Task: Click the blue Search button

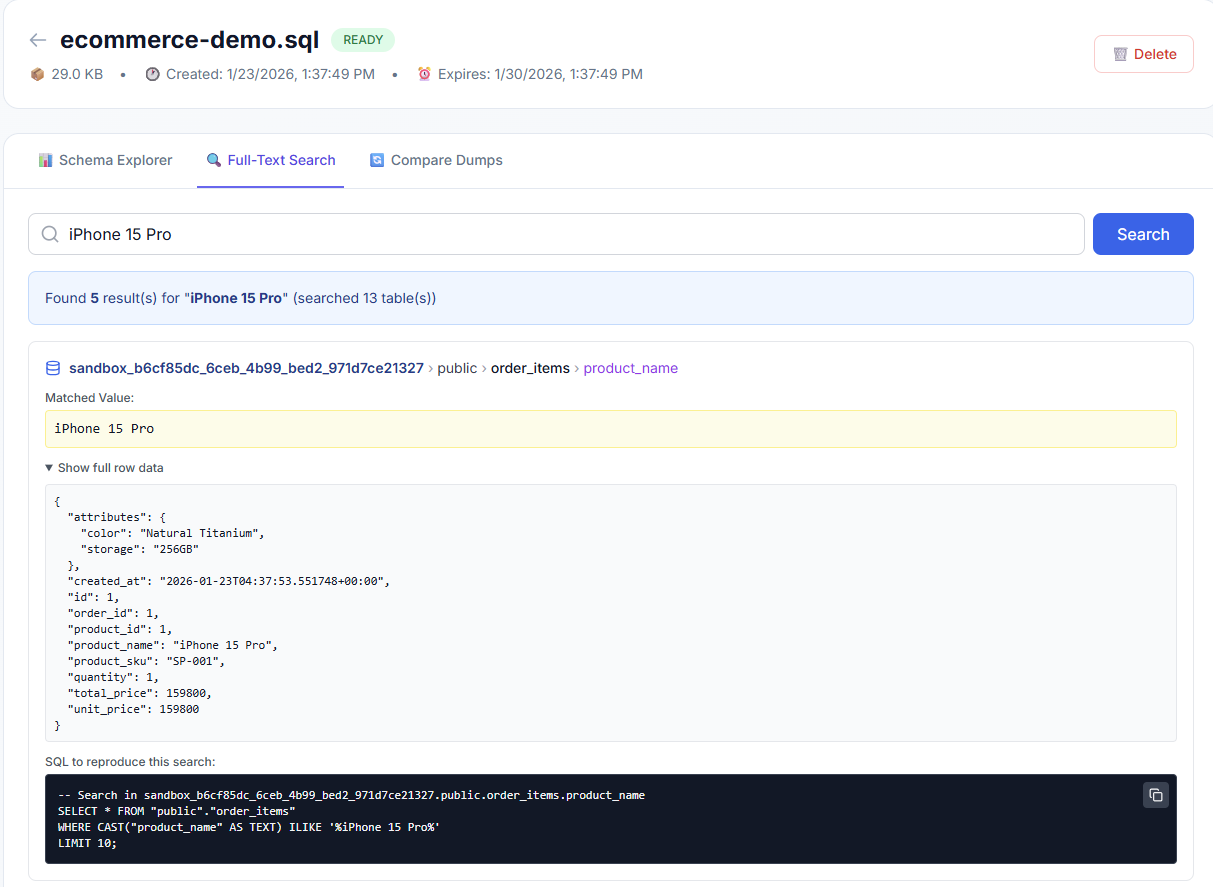Action: pos(1143,234)
